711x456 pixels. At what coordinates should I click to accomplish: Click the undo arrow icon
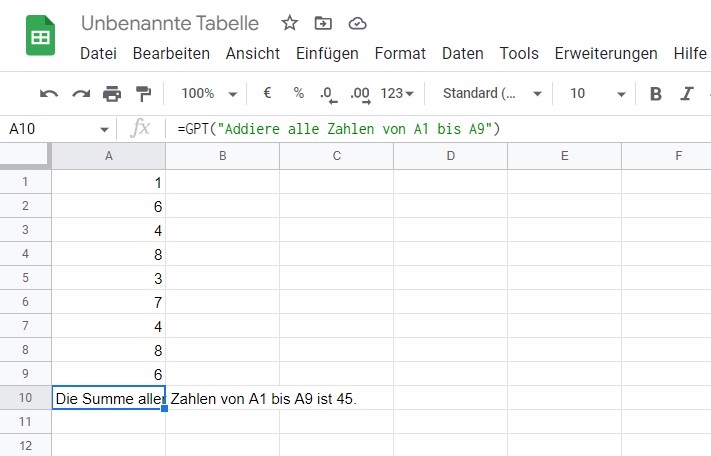[x=49, y=94]
